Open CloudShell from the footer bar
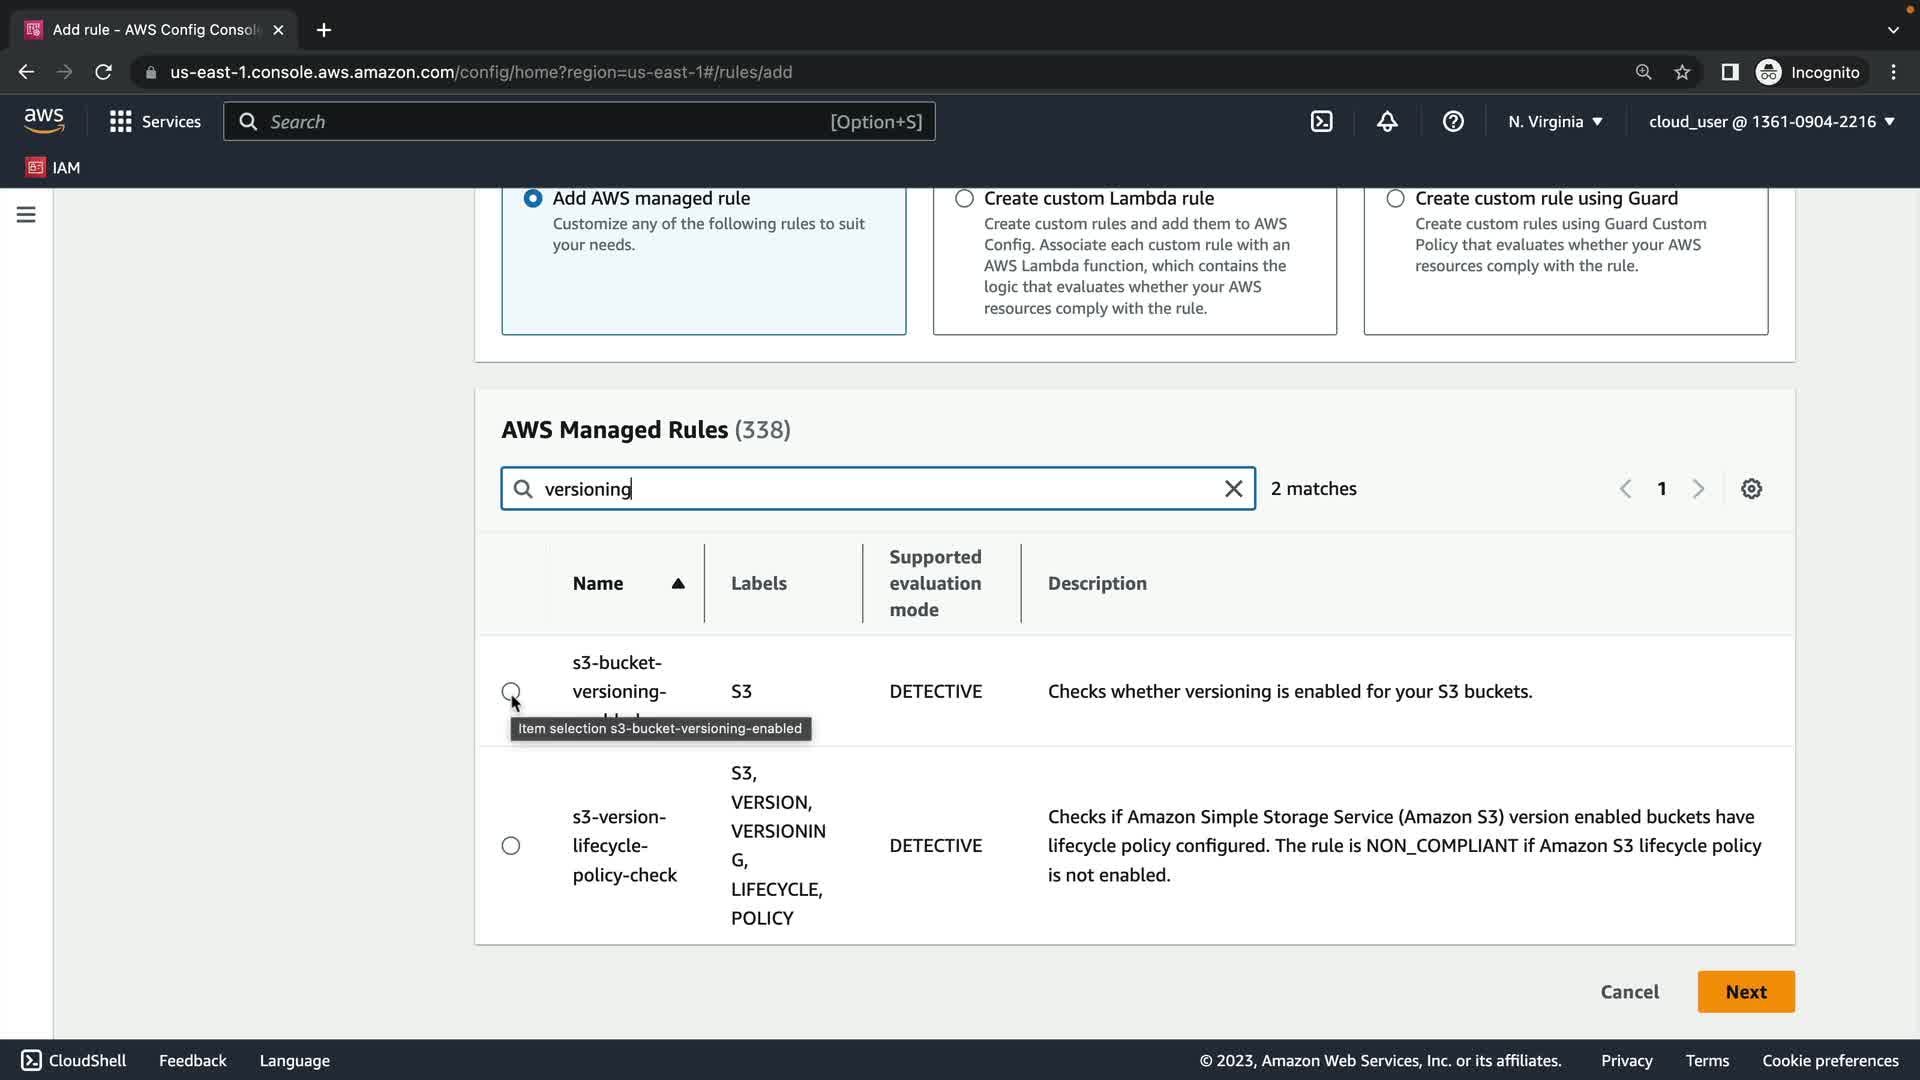This screenshot has width=1920, height=1080. point(74,1061)
